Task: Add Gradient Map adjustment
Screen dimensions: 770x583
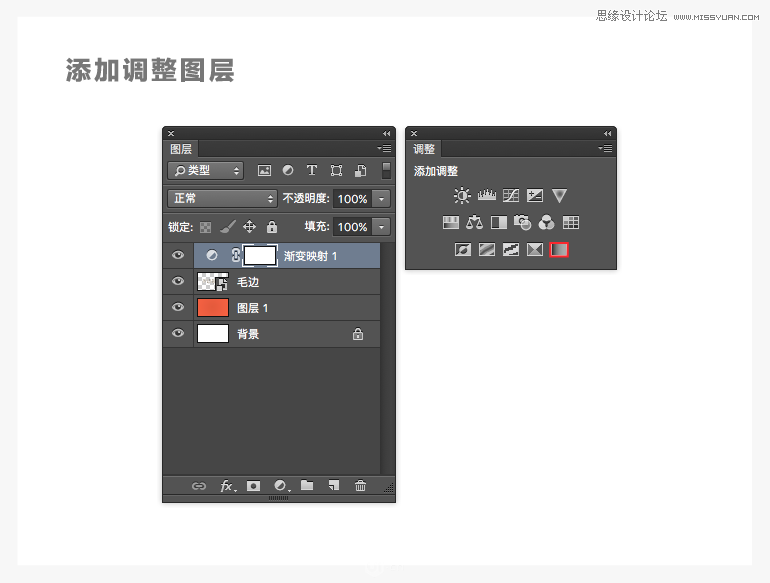Action: pyautogui.click(x=559, y=250)
